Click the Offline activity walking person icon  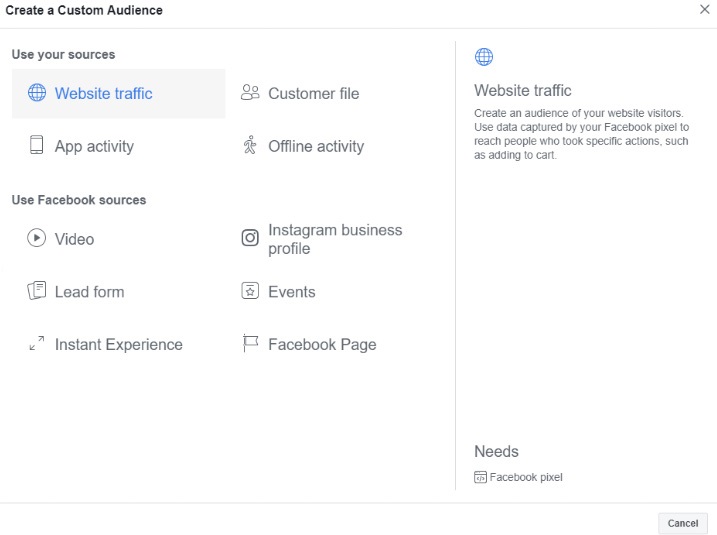250,144
